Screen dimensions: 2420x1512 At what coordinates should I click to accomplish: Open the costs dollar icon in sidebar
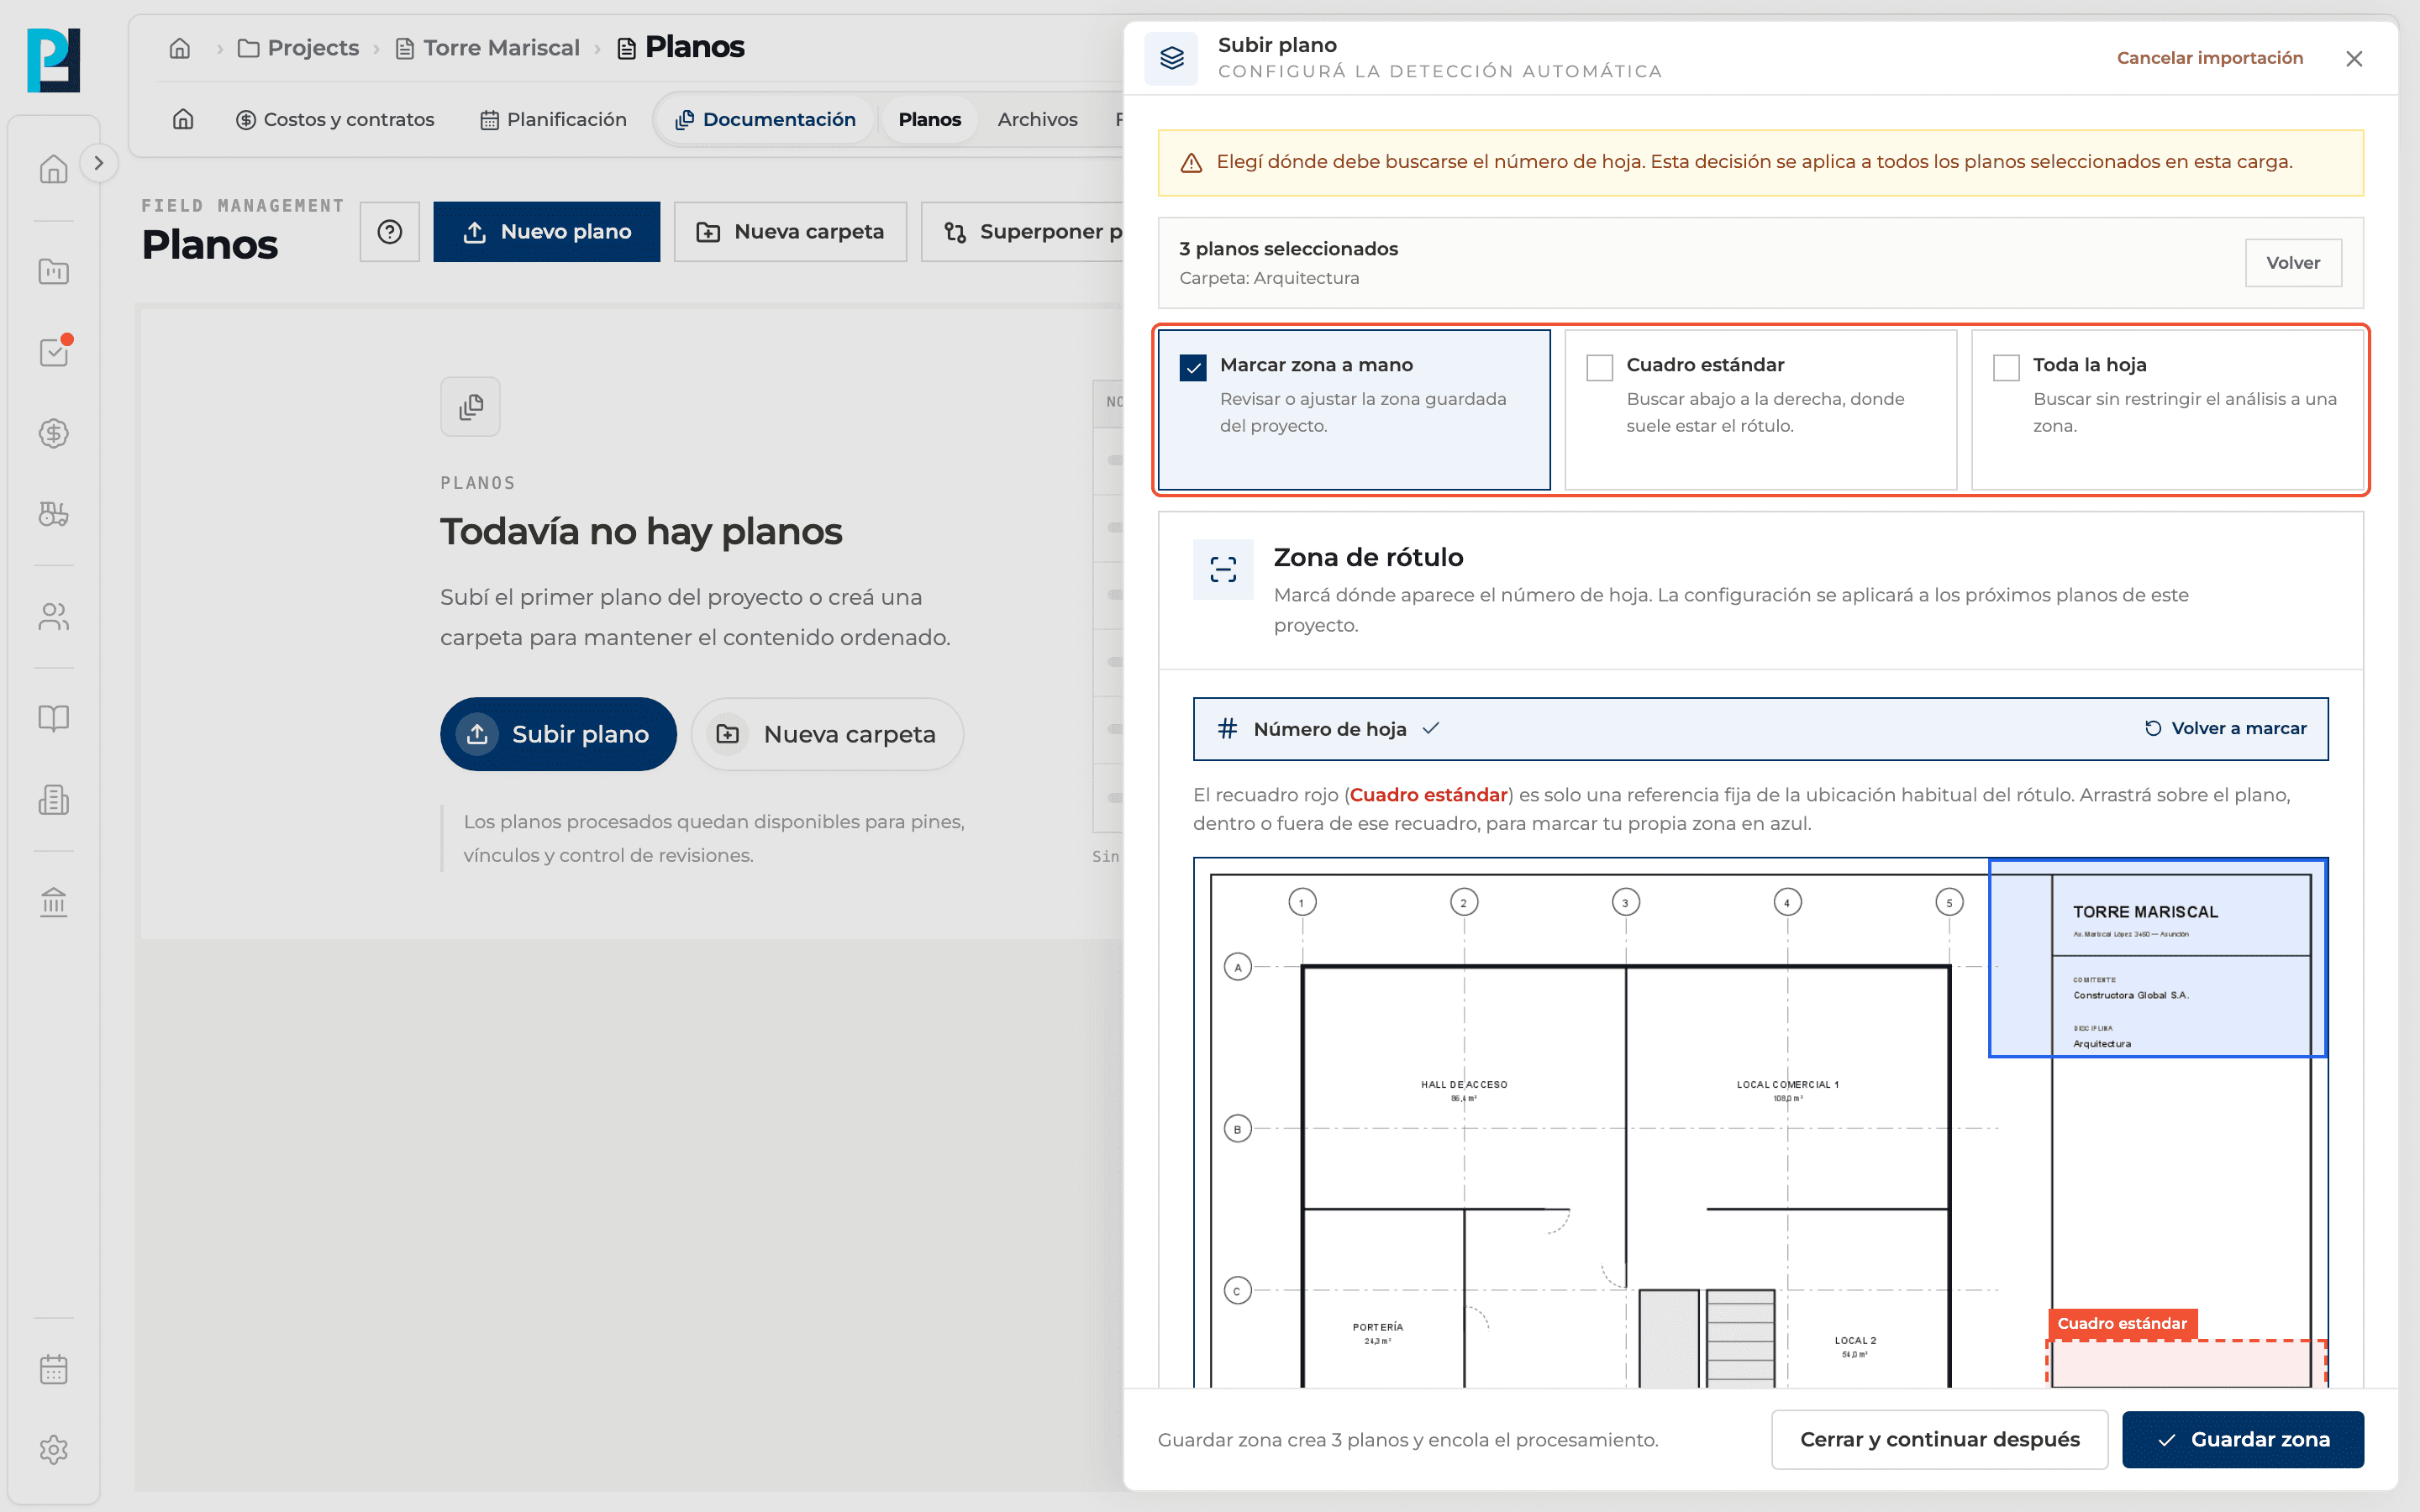[53, 433]
